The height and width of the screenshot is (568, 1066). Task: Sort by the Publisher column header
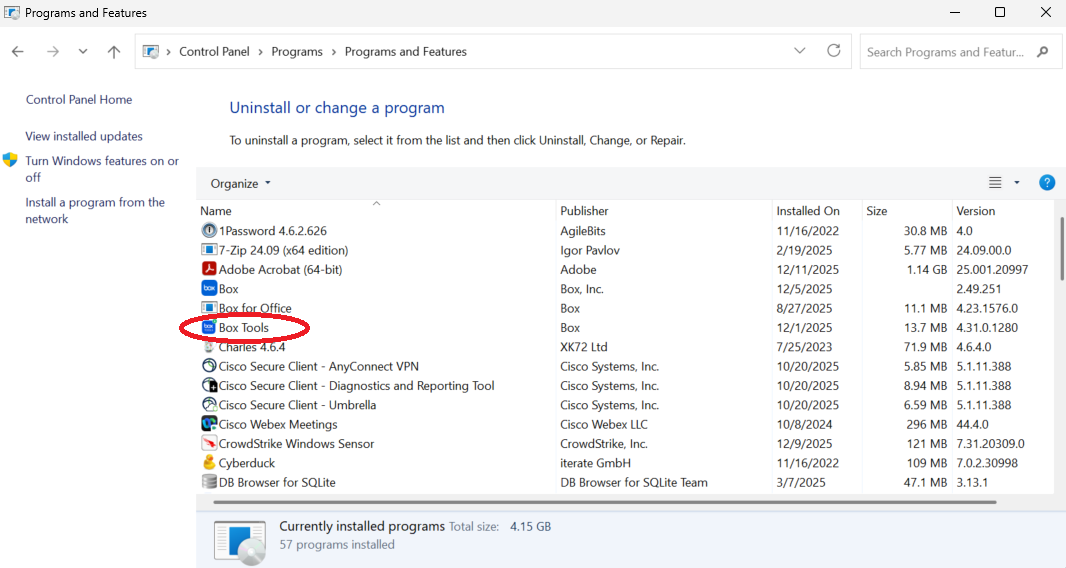(584, 211)
